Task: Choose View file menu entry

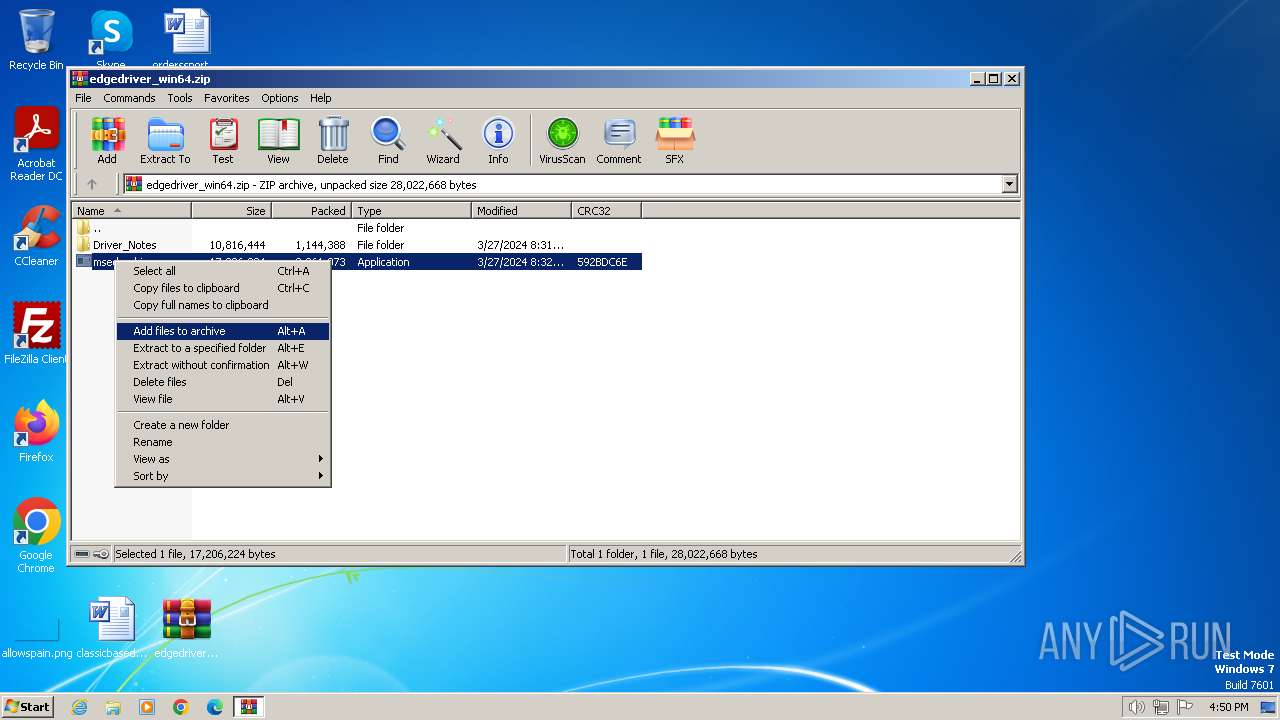Action: [223, 399]
